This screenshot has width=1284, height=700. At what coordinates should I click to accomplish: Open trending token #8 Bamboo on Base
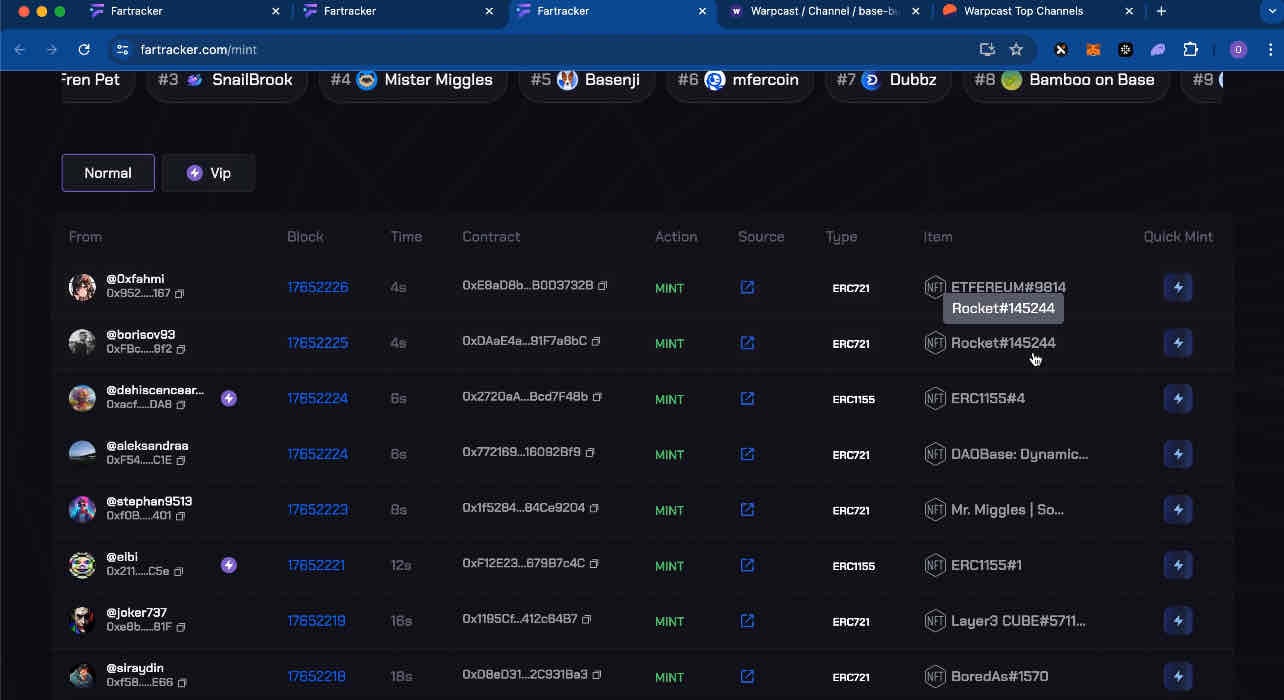[x=1066, y=80]
